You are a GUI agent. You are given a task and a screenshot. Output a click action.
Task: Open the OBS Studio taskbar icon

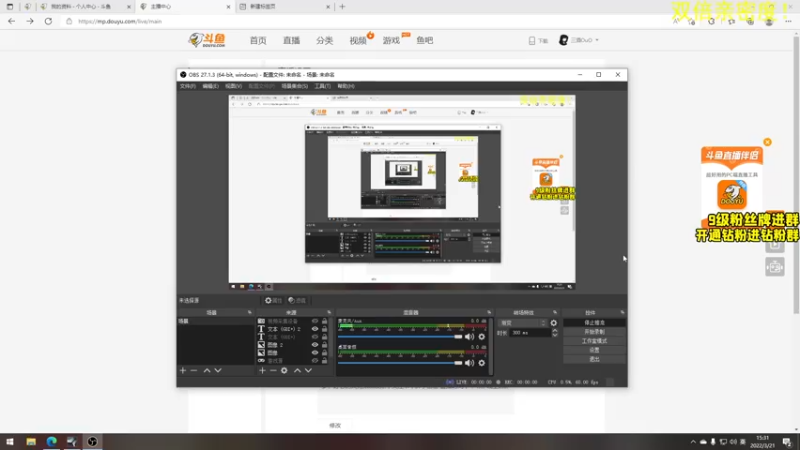click(92, 441)
